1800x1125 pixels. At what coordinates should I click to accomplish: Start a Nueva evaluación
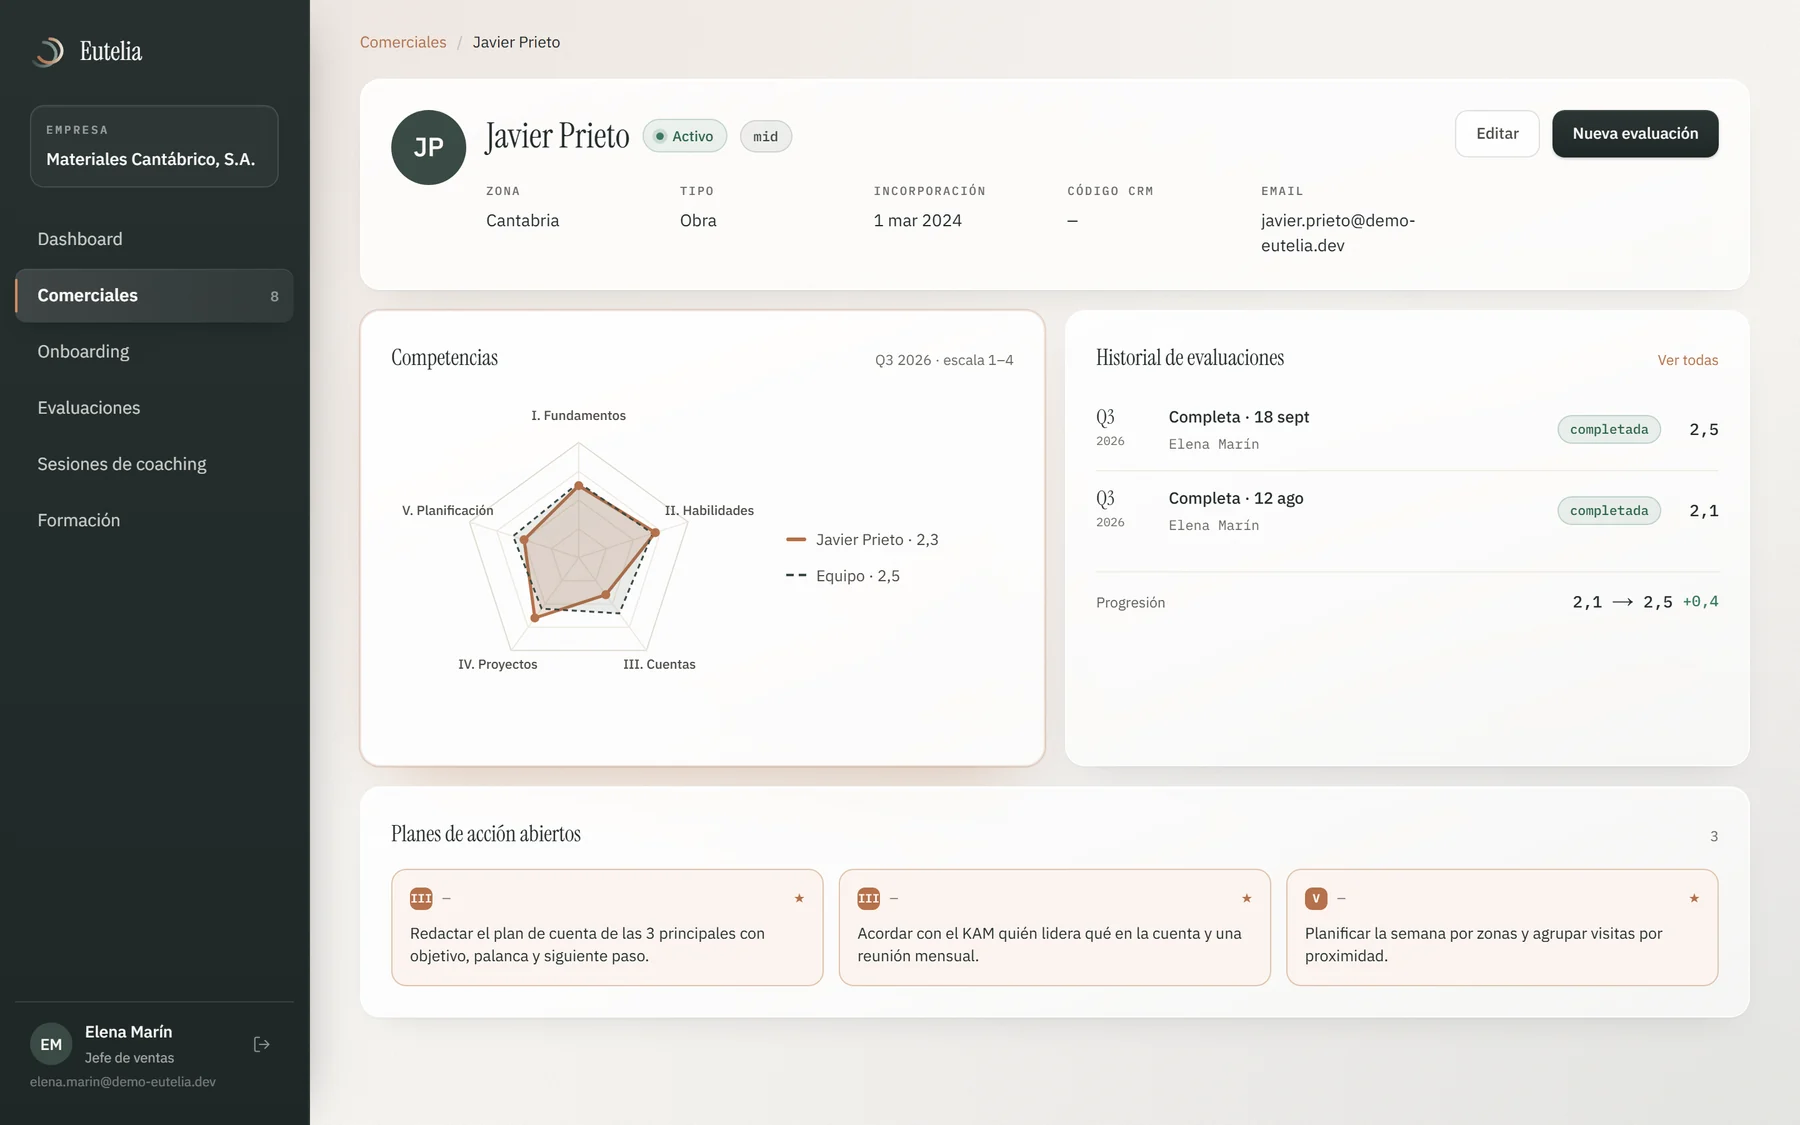[1635, 133]
